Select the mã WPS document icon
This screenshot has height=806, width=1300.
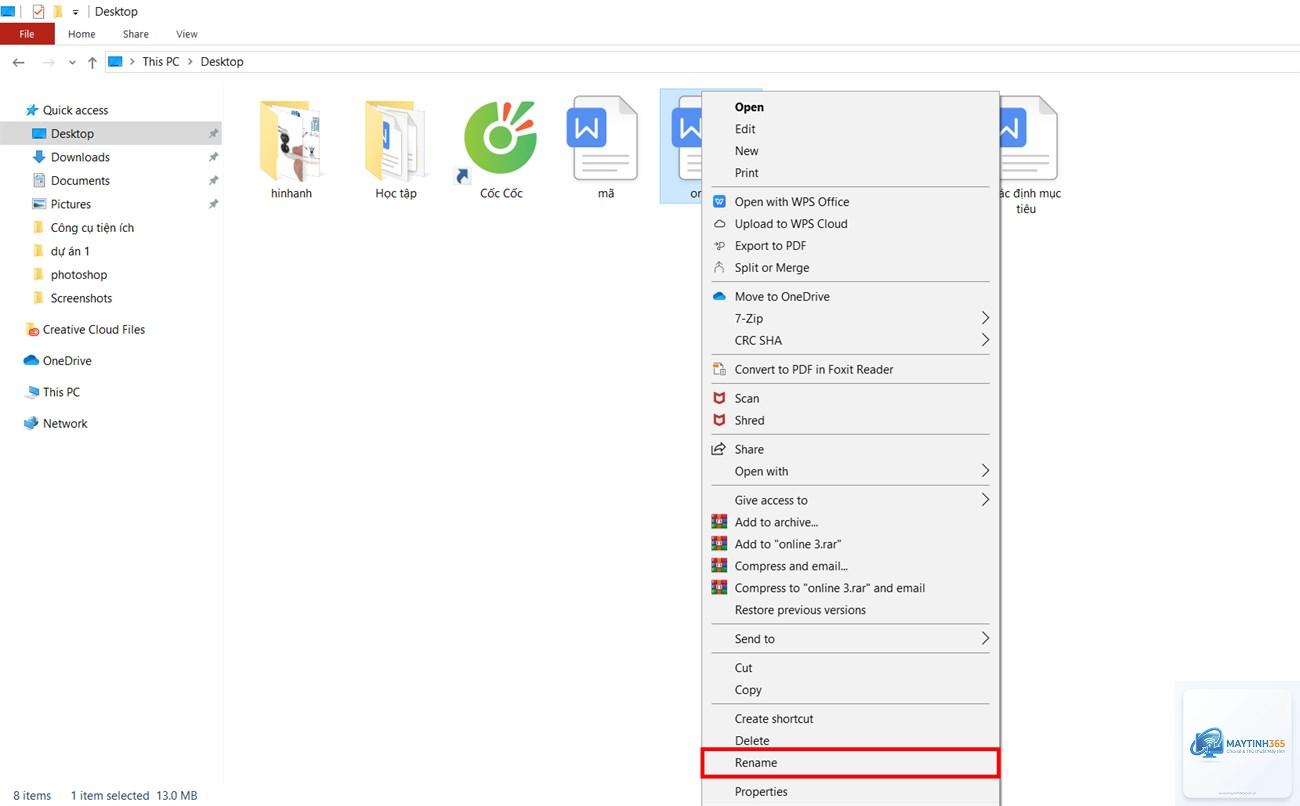coord(603,138)
